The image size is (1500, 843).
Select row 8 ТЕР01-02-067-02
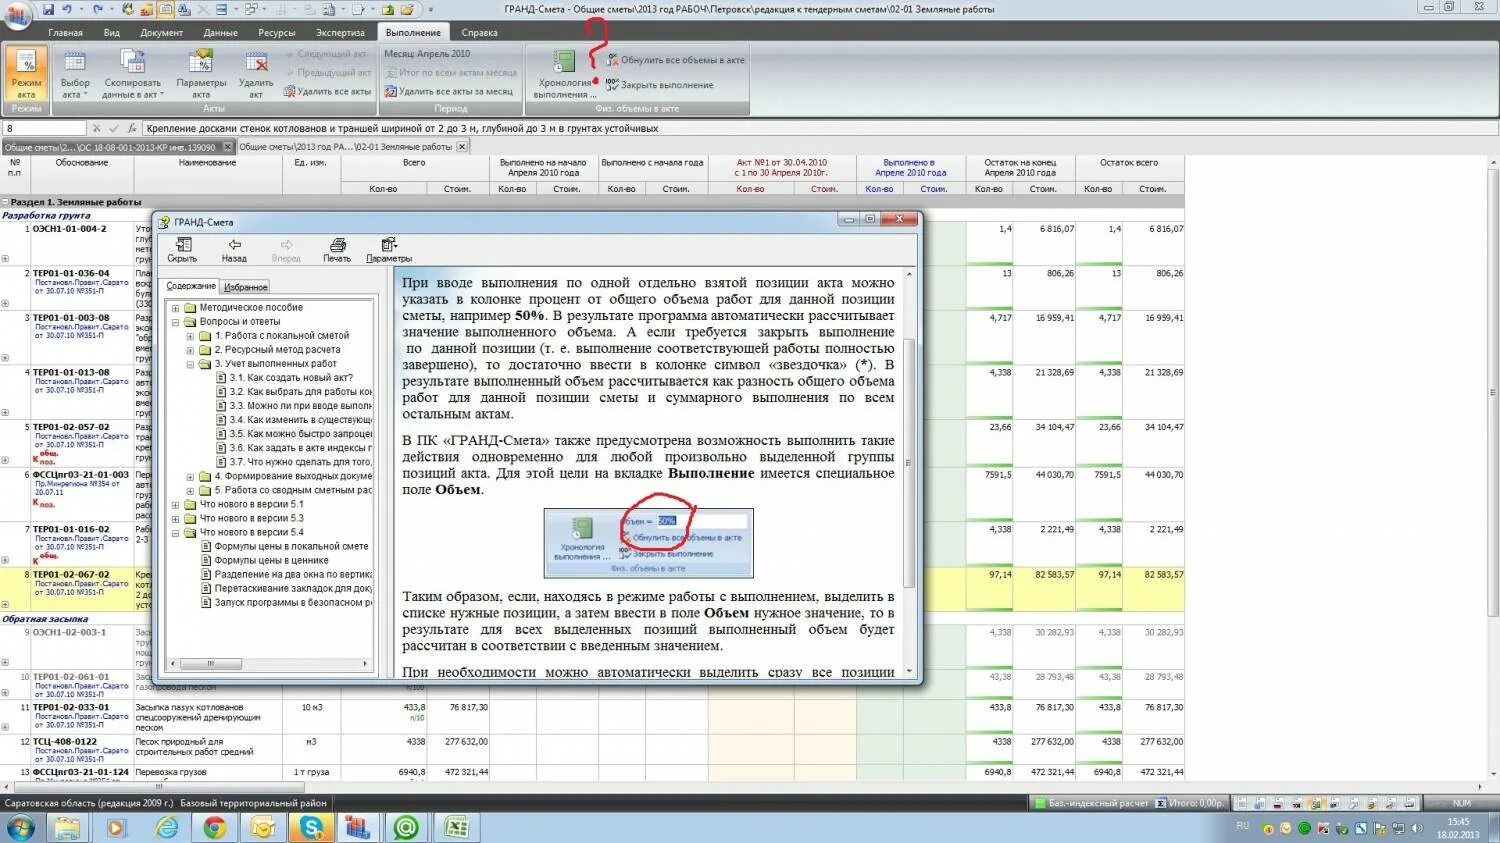click(x=71, y=575)
